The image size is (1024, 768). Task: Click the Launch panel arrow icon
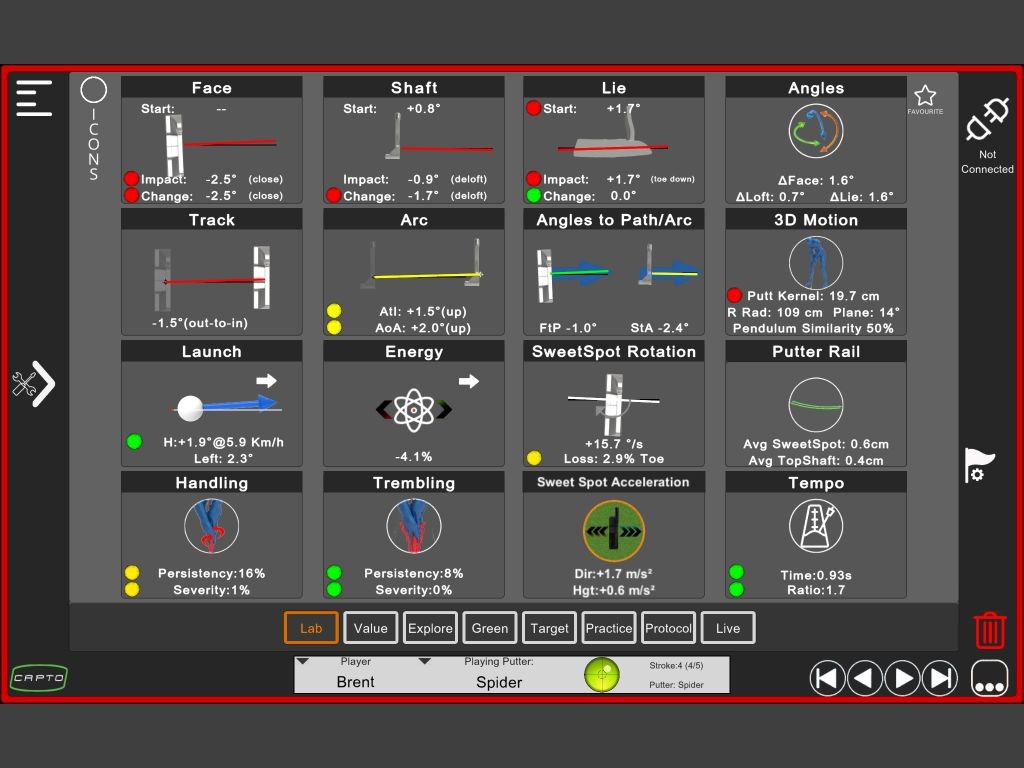click(266, 380)
